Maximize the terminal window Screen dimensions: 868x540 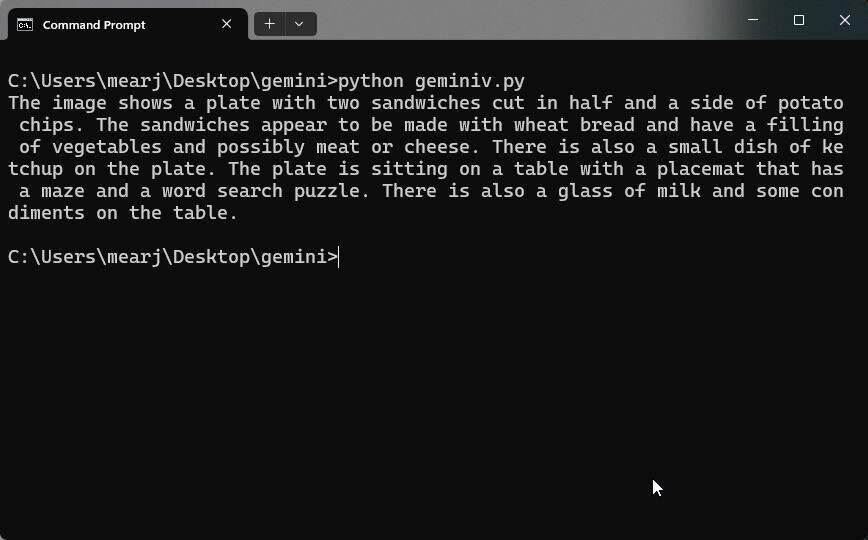799,20
